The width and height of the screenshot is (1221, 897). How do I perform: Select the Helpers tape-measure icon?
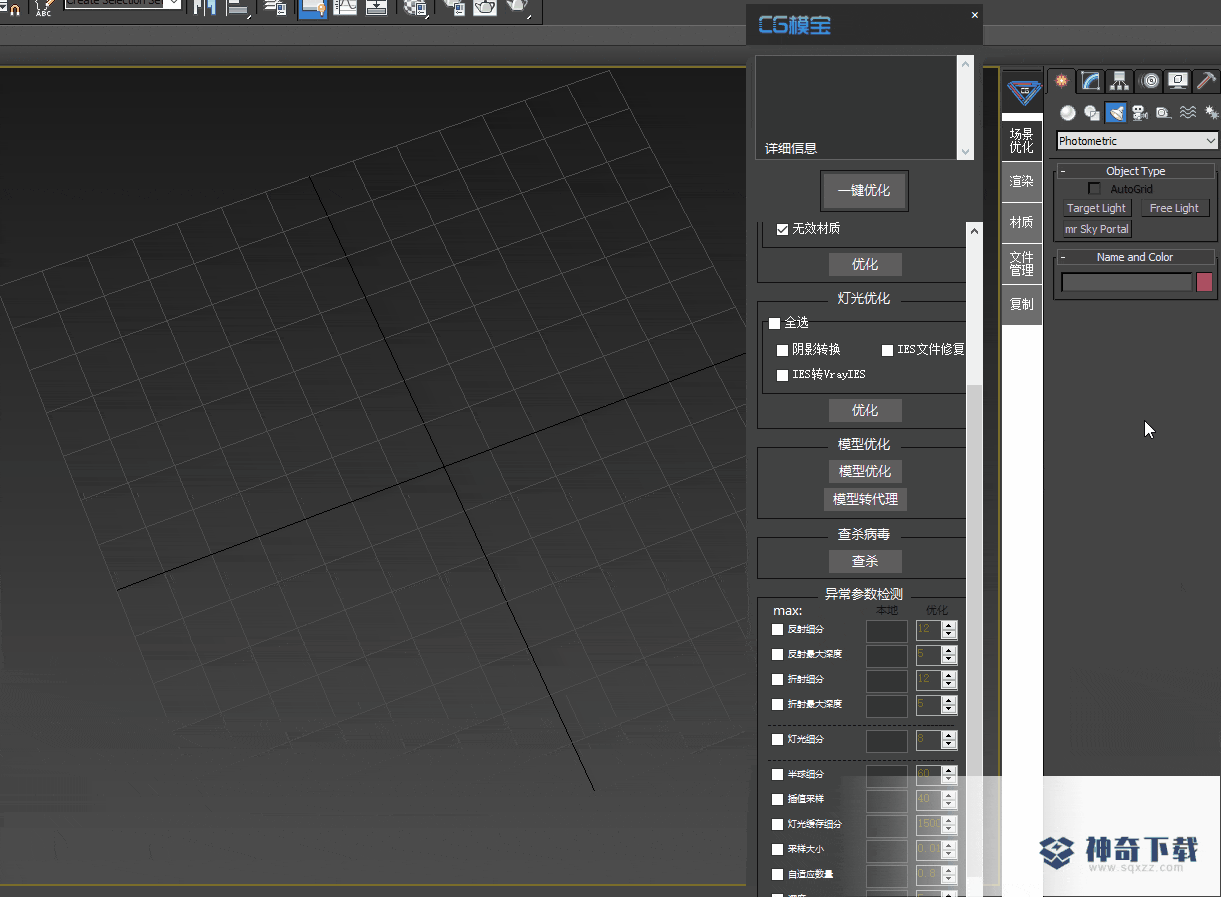tap(1164, 113)
